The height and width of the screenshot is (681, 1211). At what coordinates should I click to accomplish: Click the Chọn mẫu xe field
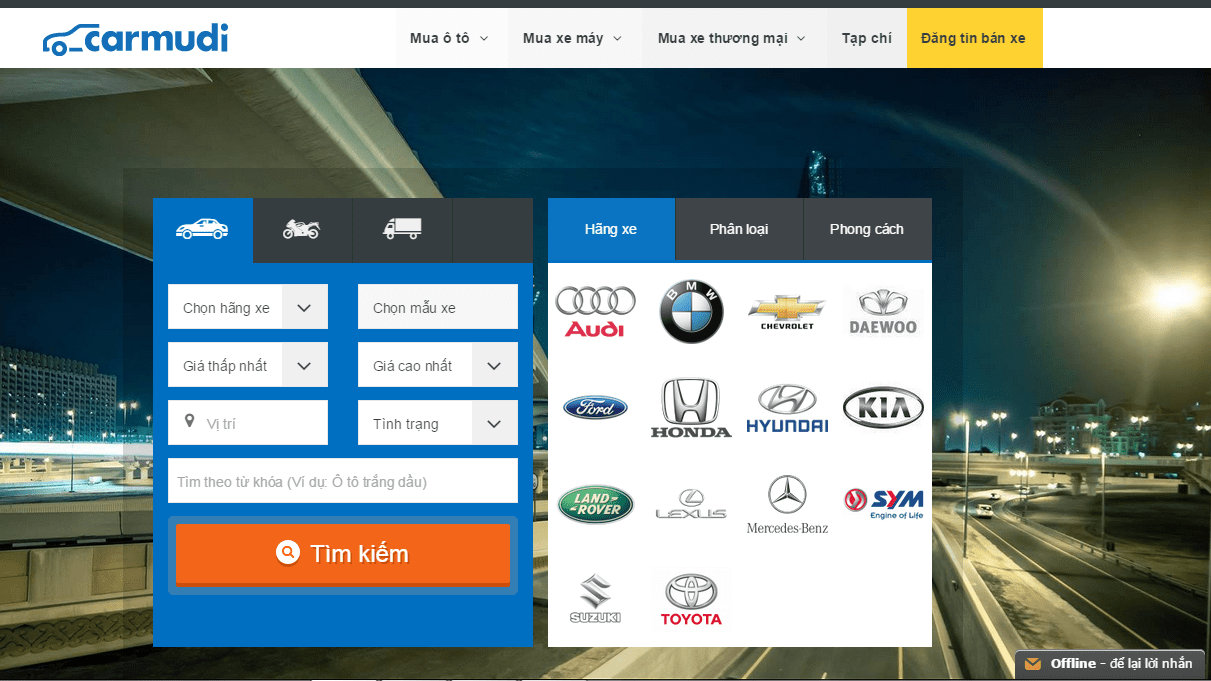(438, 307)
